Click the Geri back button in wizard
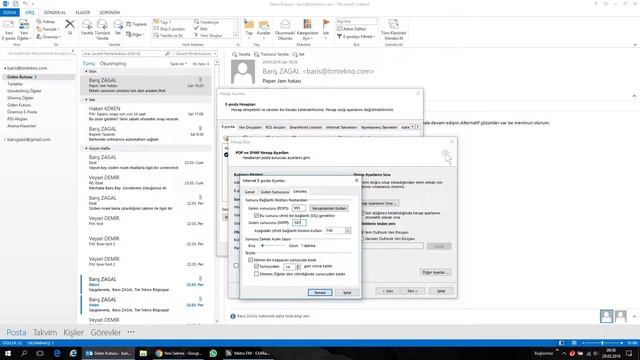Viewport: 640px width, 360px height. 387,291
